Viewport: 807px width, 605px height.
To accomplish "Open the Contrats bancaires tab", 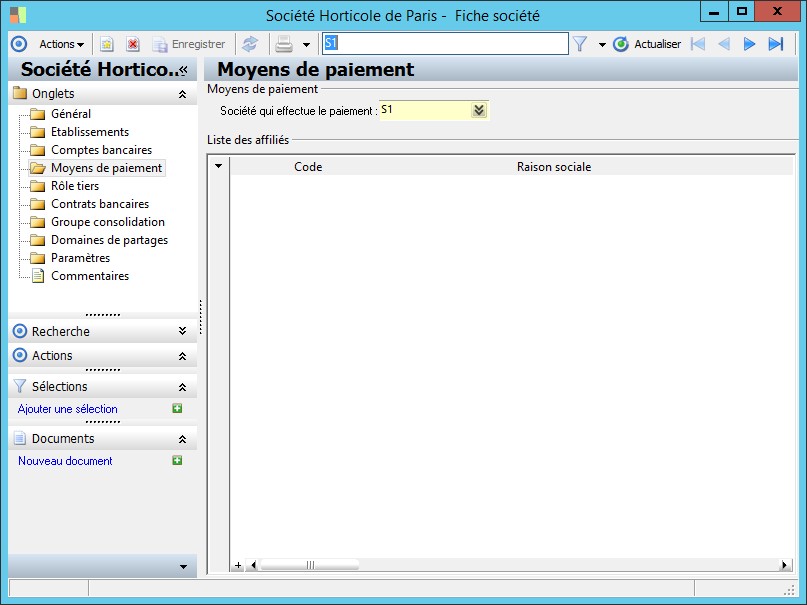I will coord(100,204).
